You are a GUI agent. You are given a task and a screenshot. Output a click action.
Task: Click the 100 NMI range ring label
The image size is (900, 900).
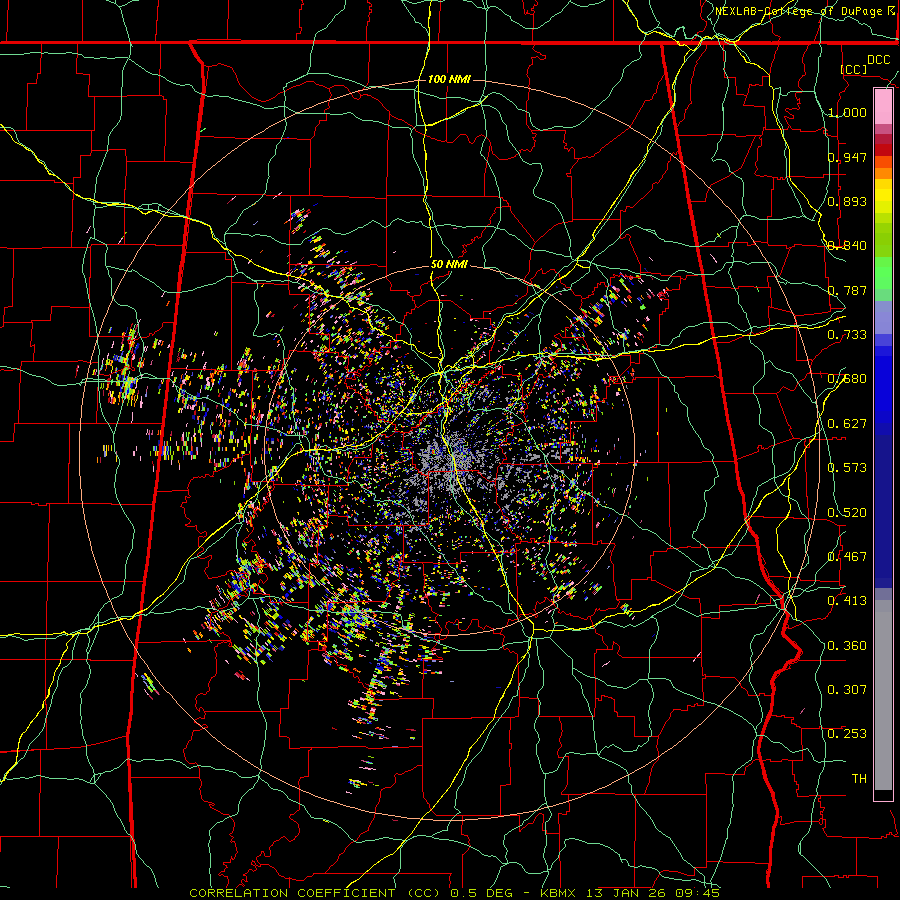pyautogui.click(x=449, y=79)
